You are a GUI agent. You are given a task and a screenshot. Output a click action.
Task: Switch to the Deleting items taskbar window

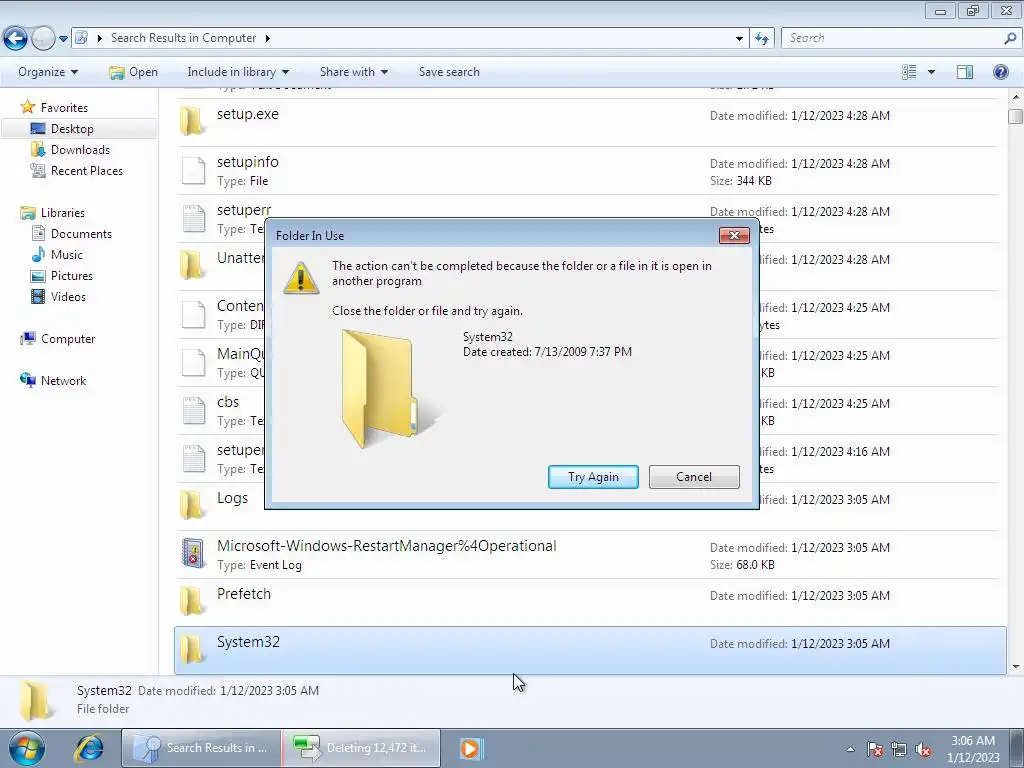click(x=361, y=748)
